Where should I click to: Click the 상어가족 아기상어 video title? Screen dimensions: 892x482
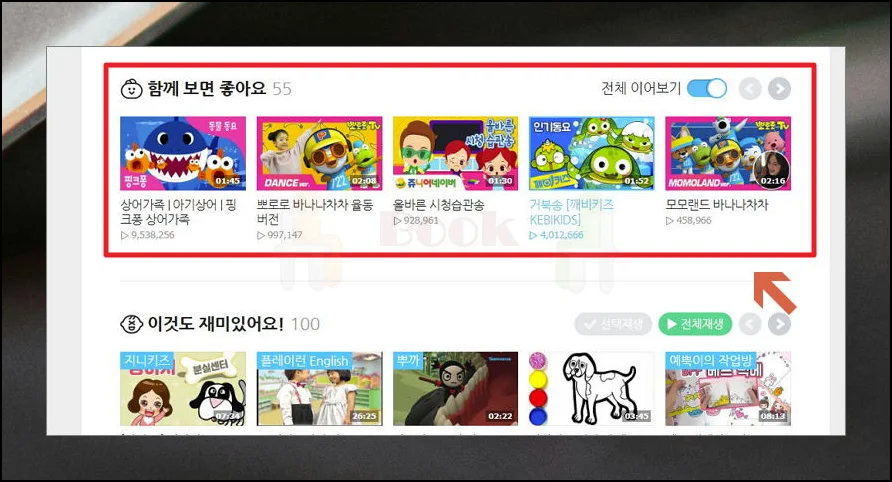[x=178, y=212]
